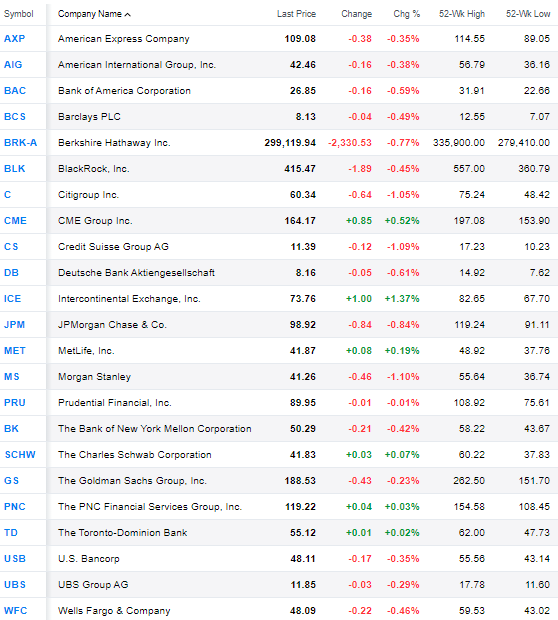Open the BRK-A symbol link
This screenshot has height=620, width=558.
21,143
